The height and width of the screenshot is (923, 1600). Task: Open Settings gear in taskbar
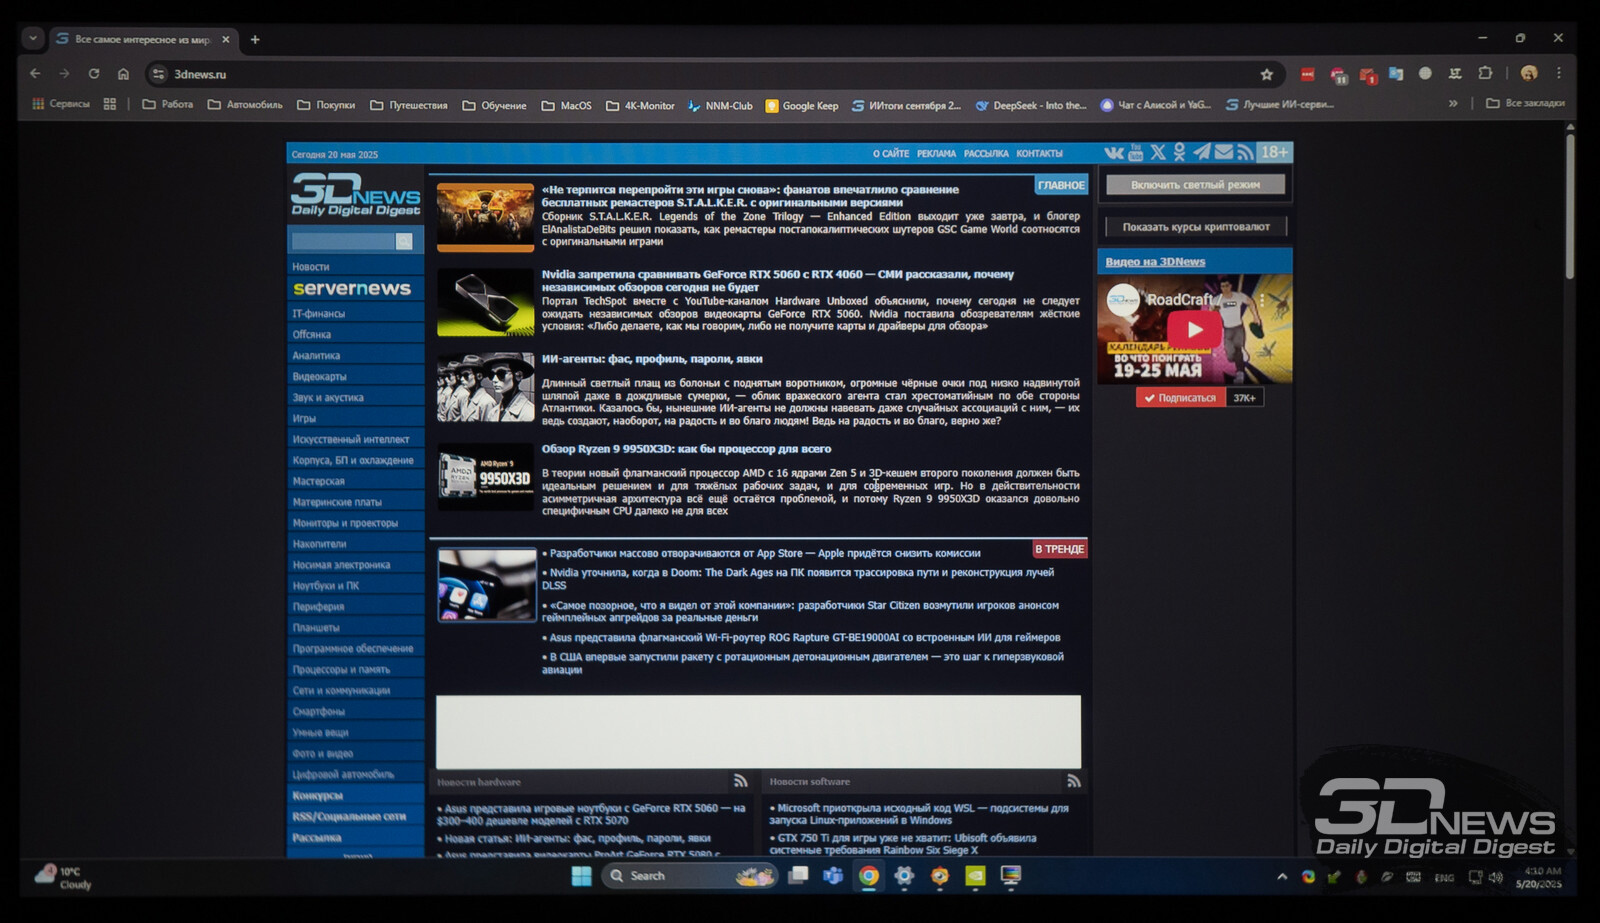tap(904, 876)
